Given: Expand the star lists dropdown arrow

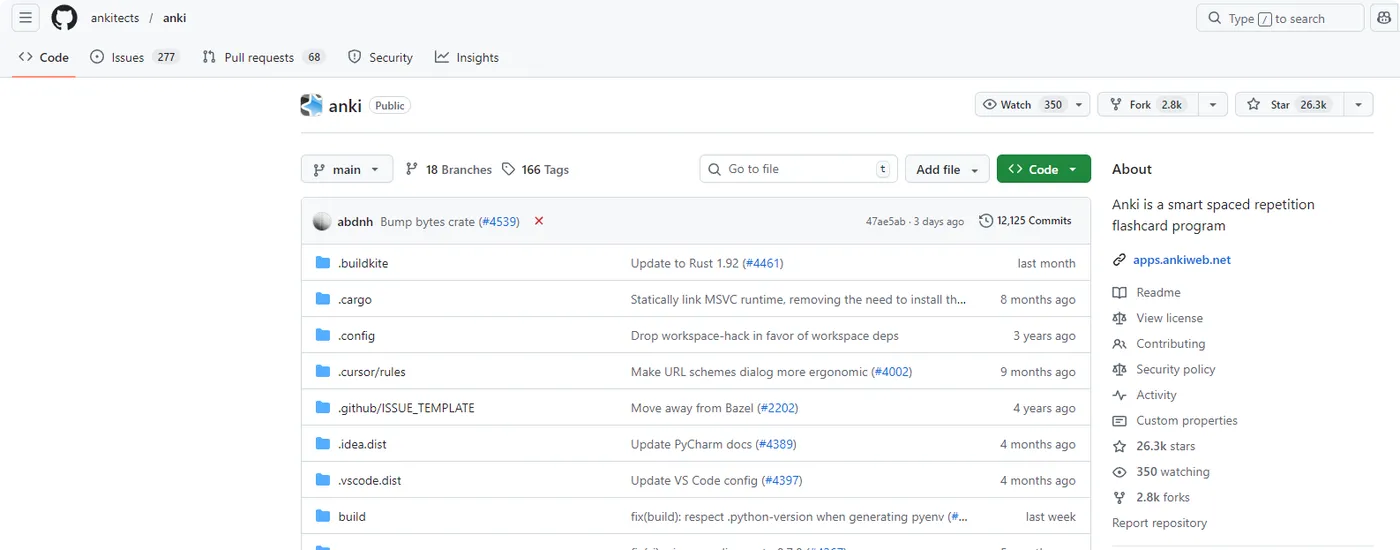Looking at the screenshot, I should click(x=1358, y=105).
